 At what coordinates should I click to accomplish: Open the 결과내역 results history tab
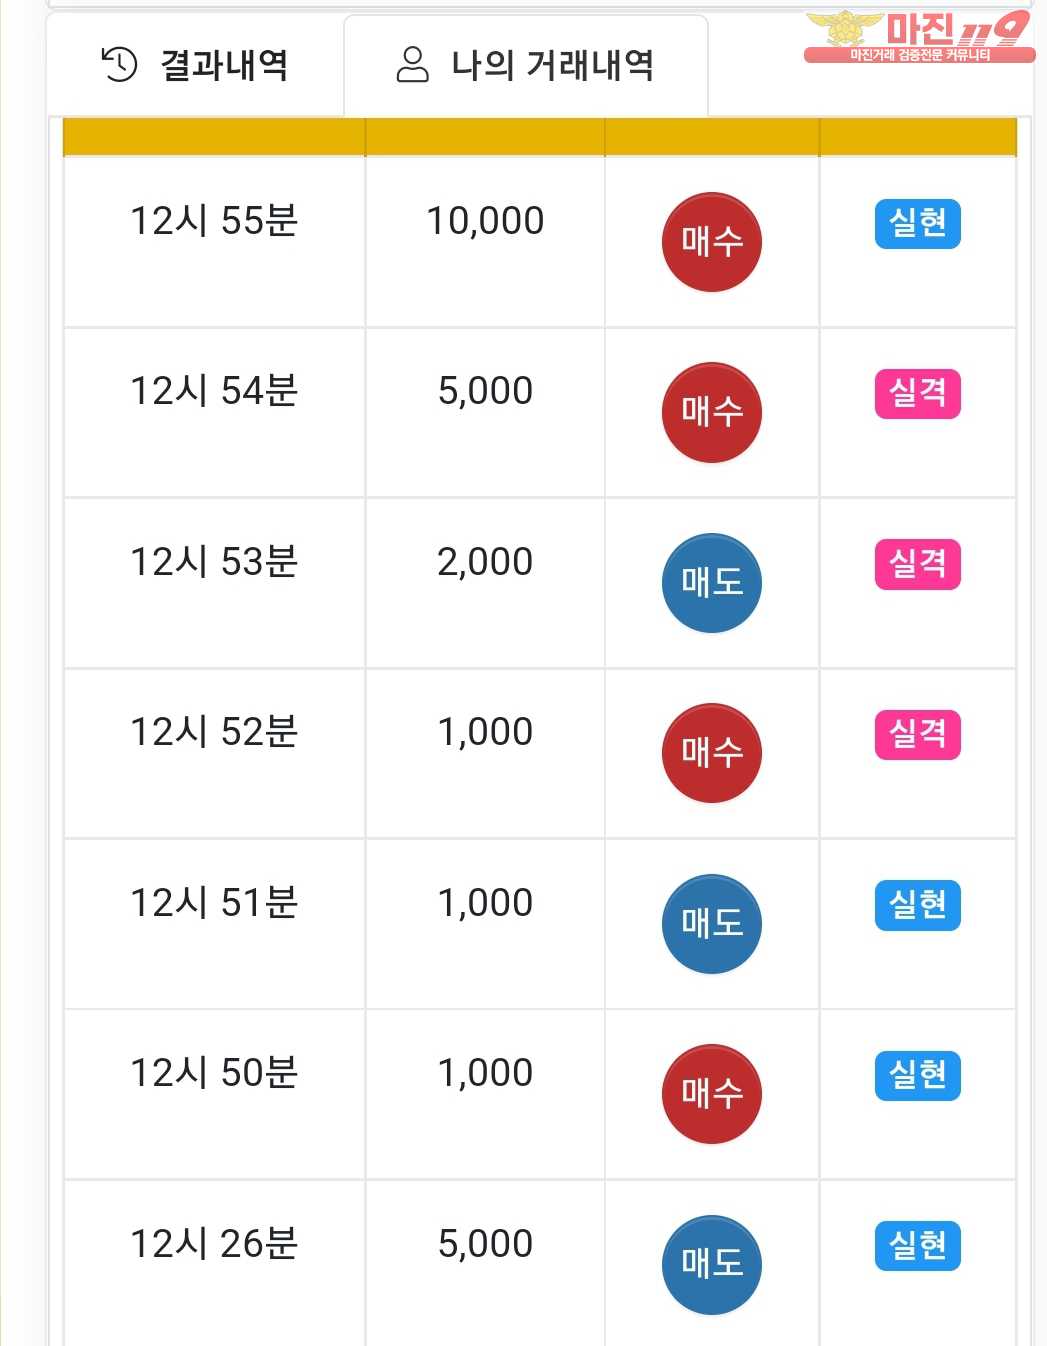point(196,66)
